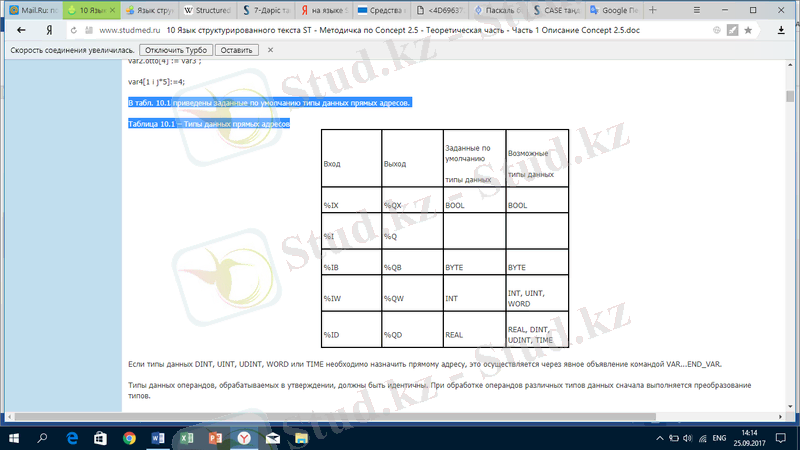Screen dimensions: 800x450
Task: Click the highlighted 'Таблица 10.1' caption
Action: [x=209, y=124]
